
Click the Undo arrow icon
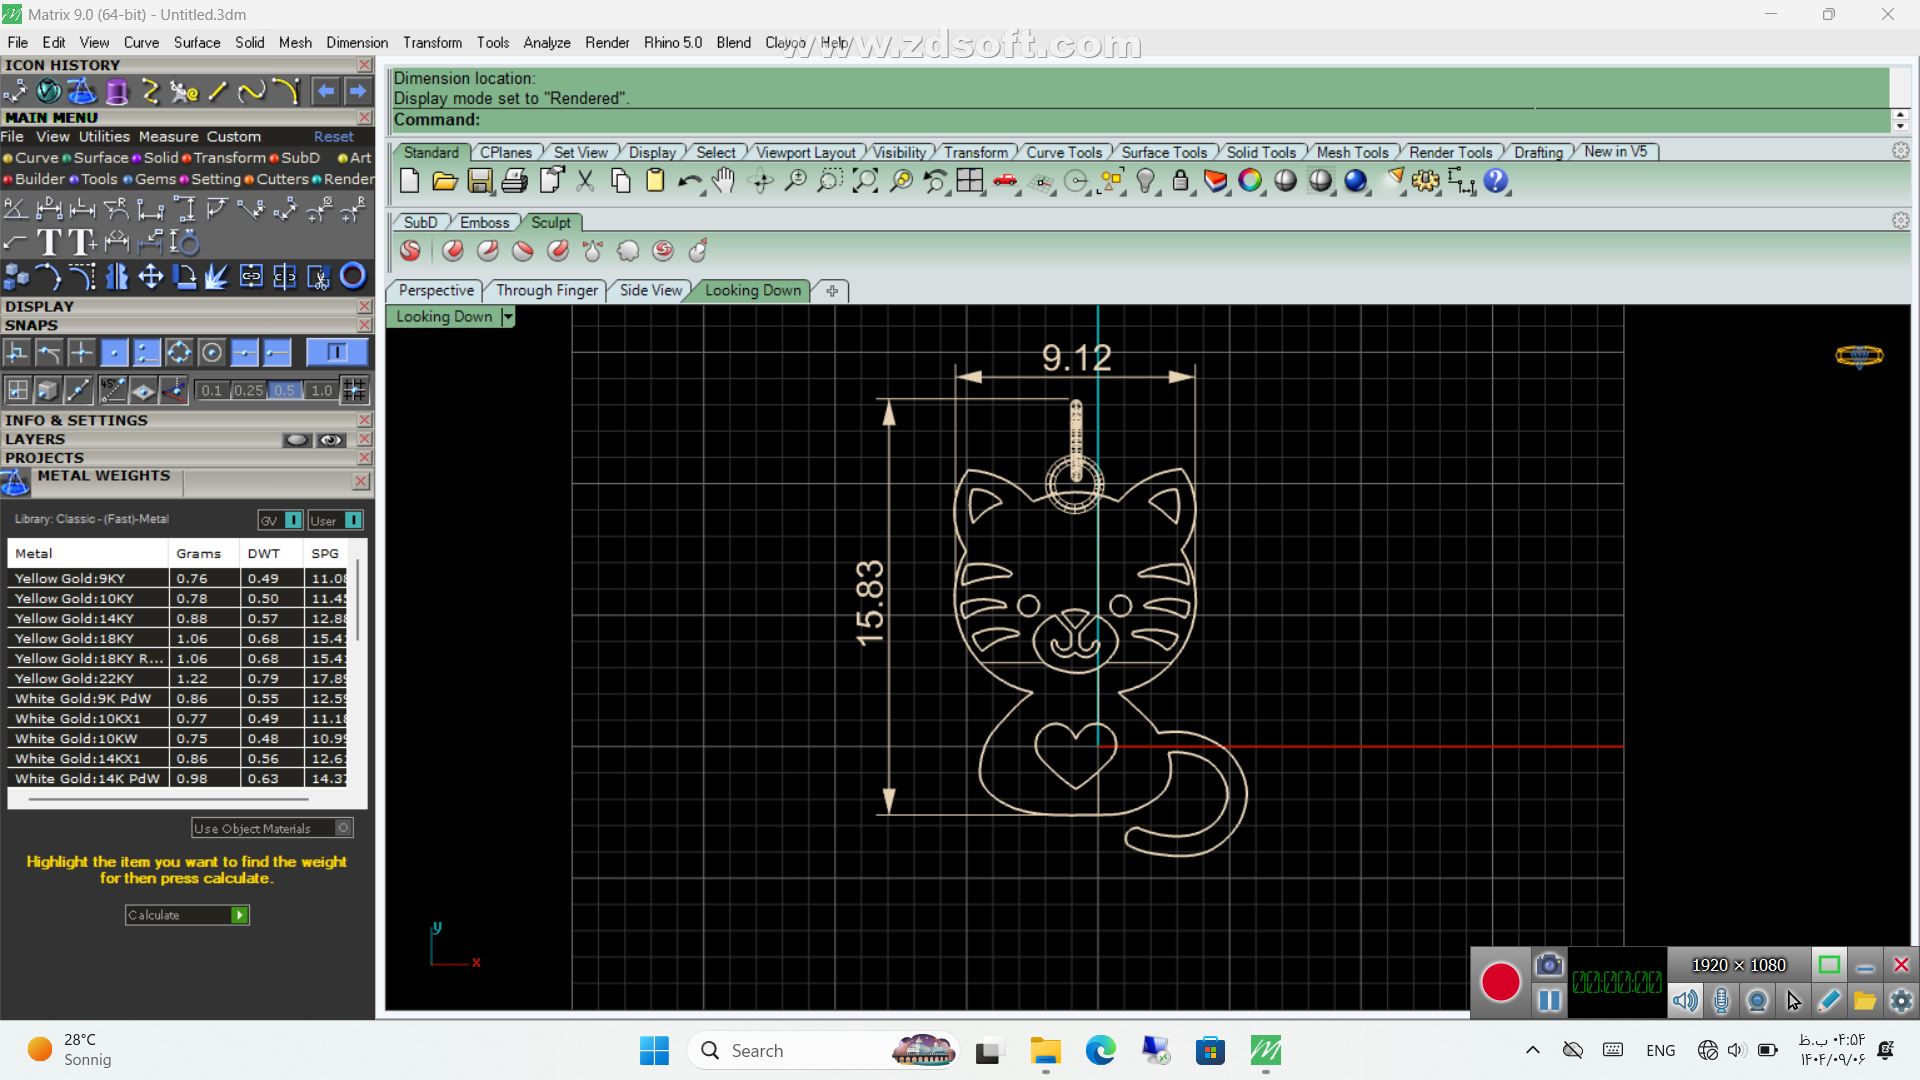pyautogui.click(x=689, y=181)
